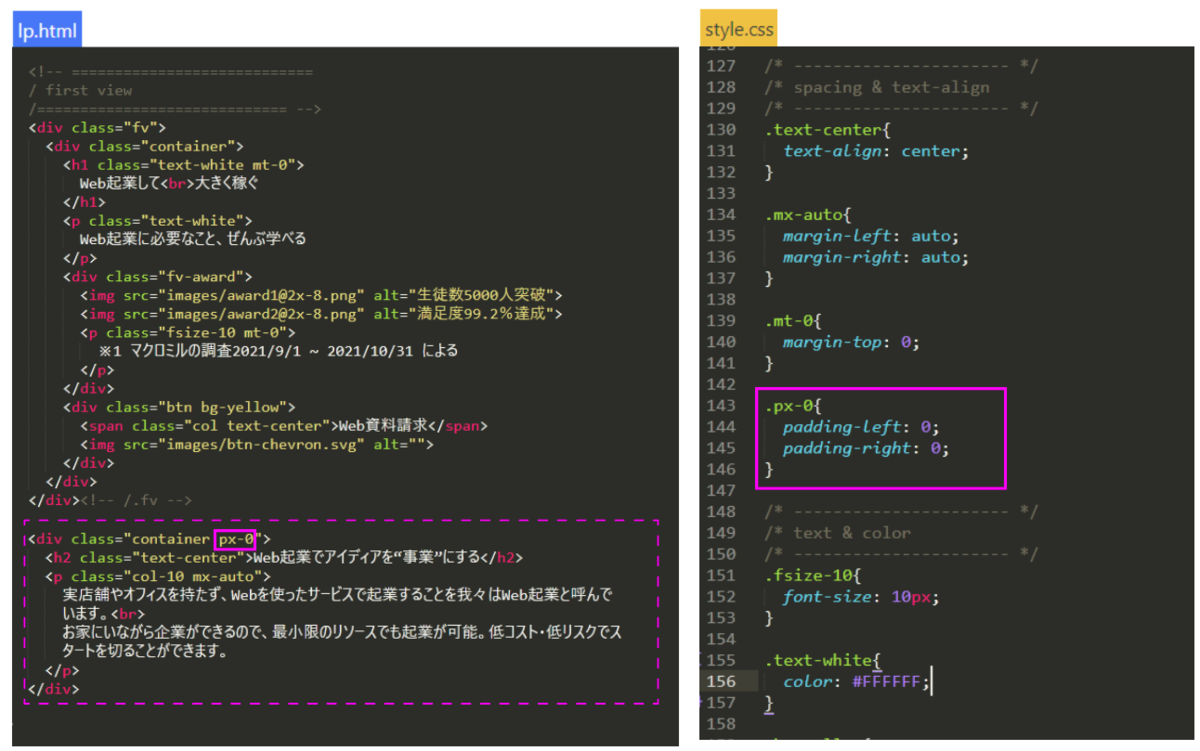Click the ".px-0{" selector in style.css
Screen dimensions: 1200x751
point(792,405)
